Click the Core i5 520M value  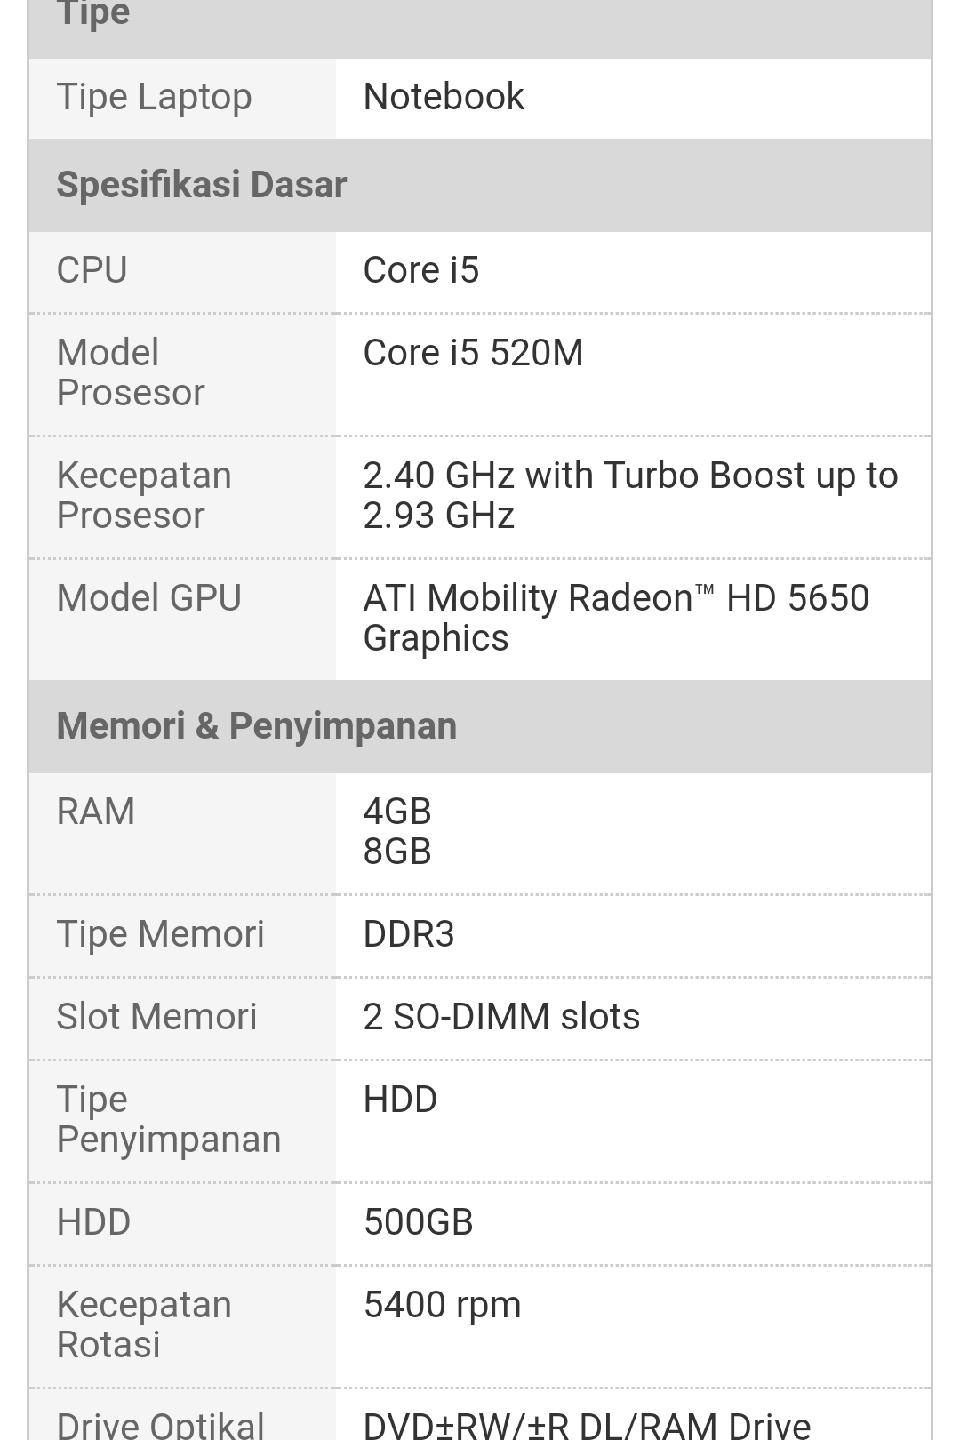pyautogui.click(x=473, y=353)
